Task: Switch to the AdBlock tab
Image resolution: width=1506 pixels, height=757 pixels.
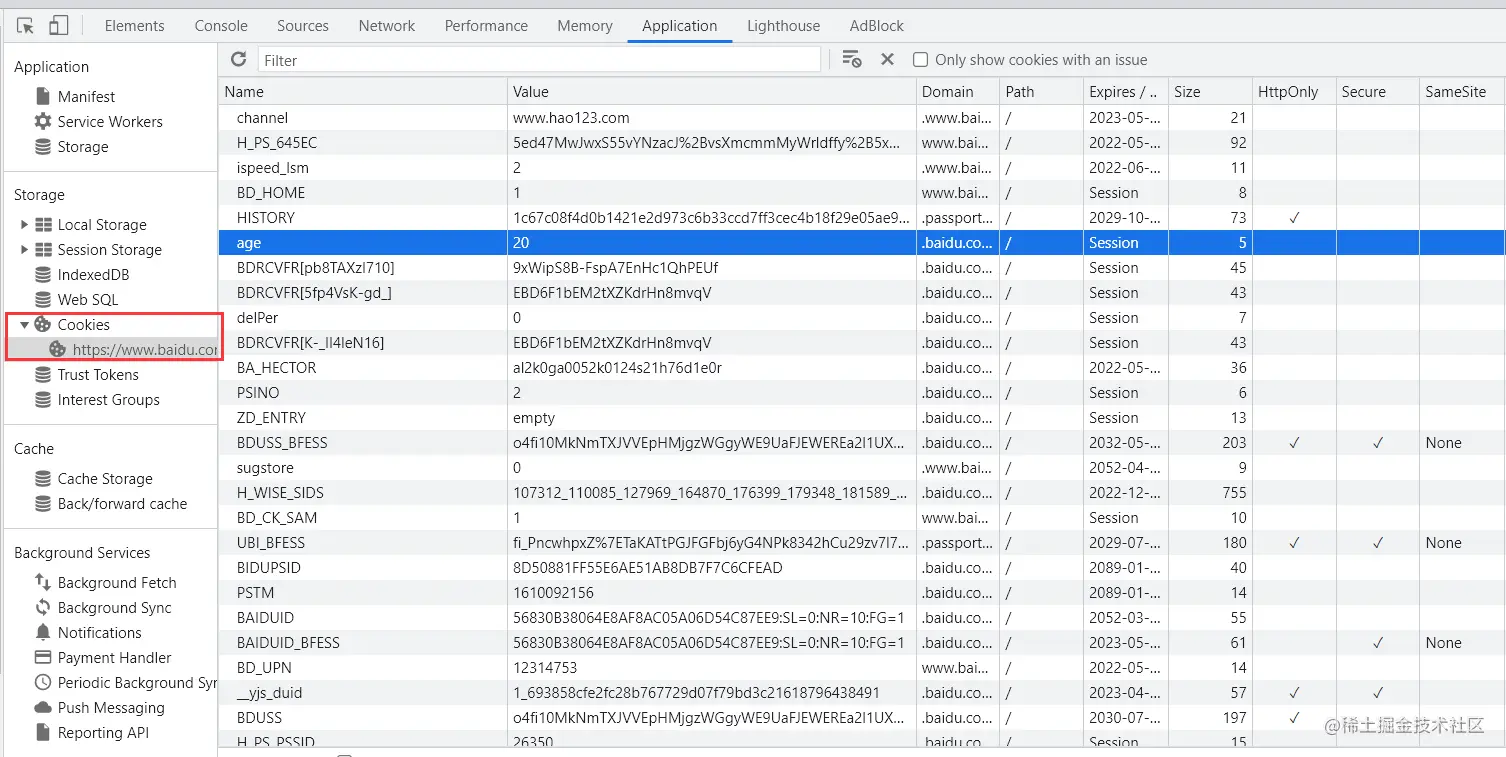Action: [x=877, y=26]
